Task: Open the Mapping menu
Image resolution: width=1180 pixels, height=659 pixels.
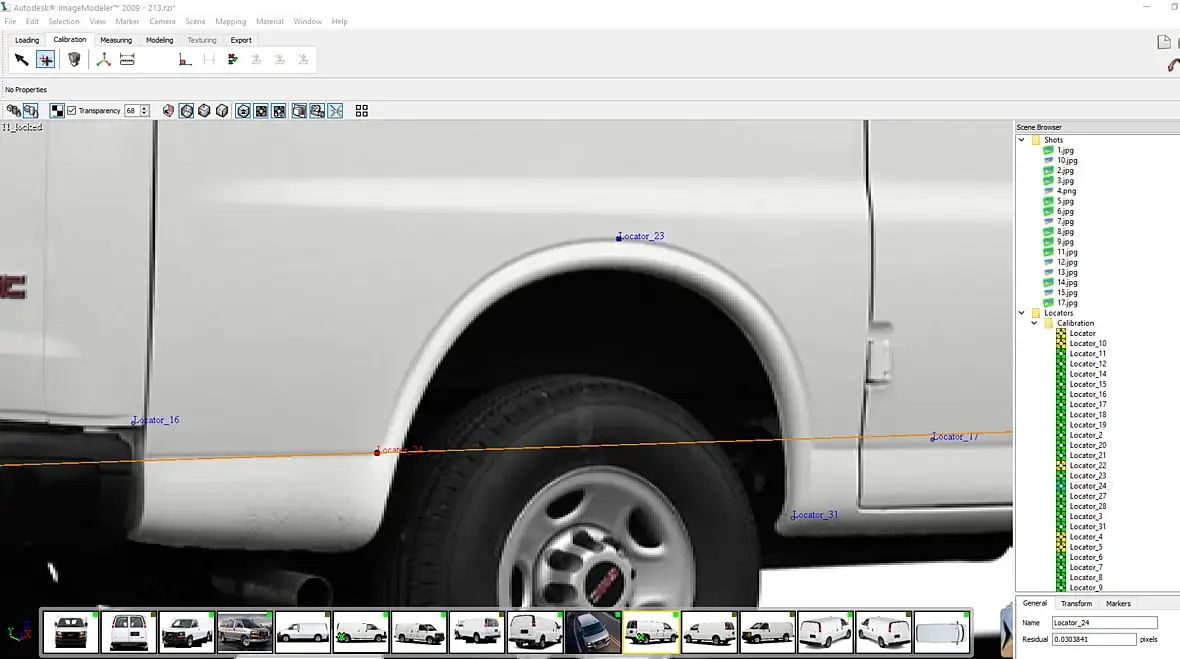Action: point(230,21)
